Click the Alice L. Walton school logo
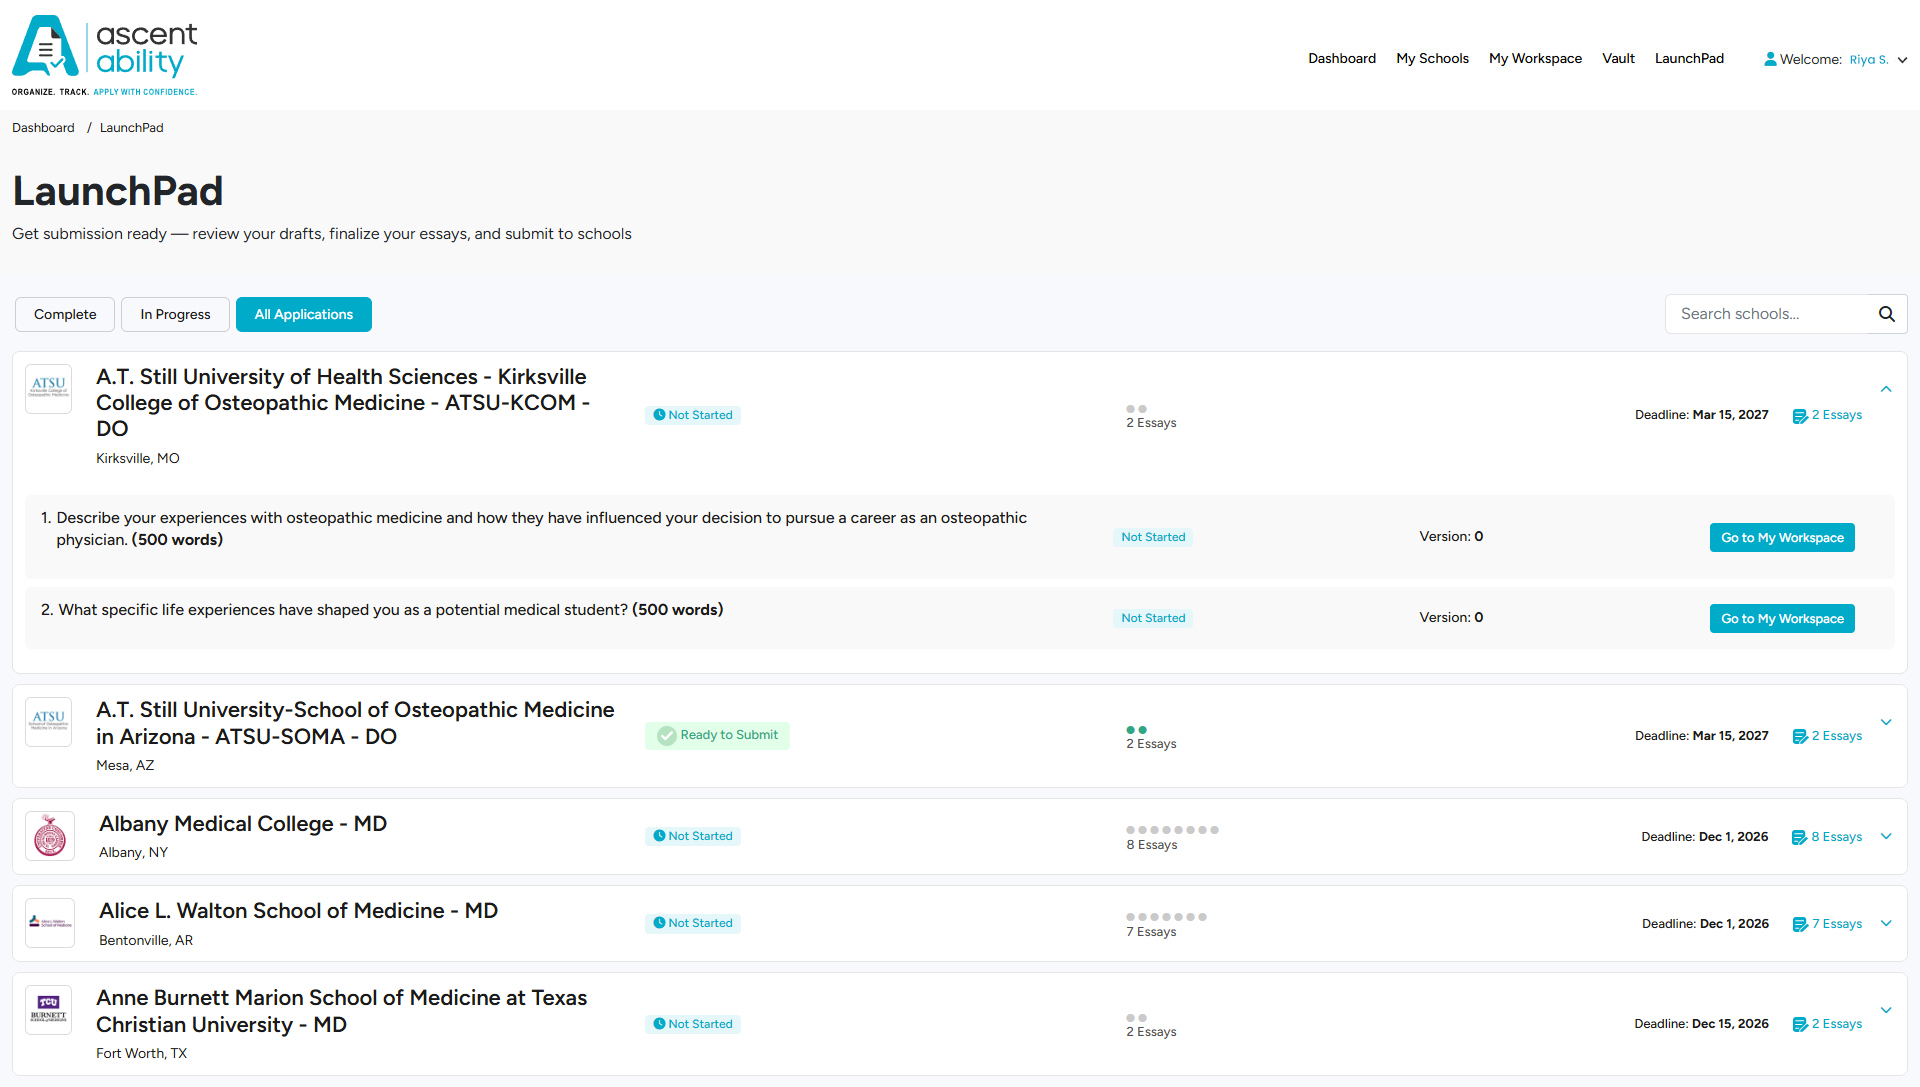Screen dimensions: 1920x1087 click(x=50, y=923)
